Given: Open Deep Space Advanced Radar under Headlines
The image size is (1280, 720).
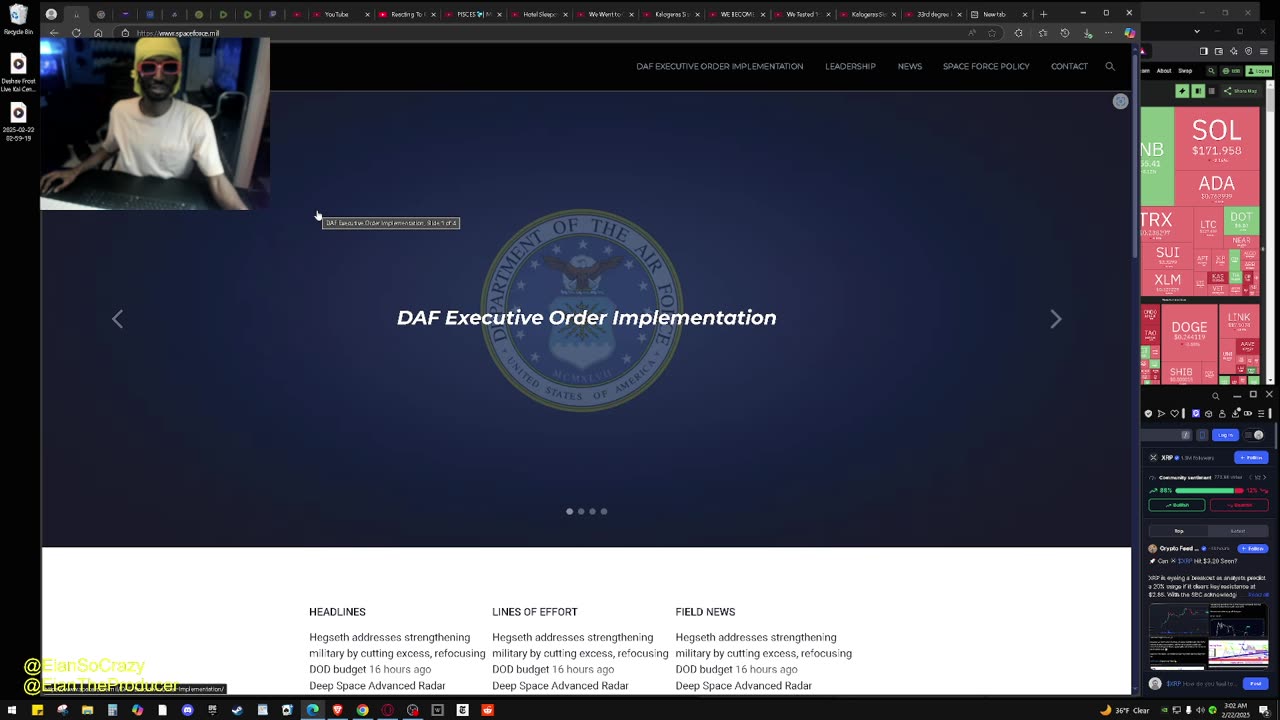Looking at the screenshot, I should click(x=377, y=685).
